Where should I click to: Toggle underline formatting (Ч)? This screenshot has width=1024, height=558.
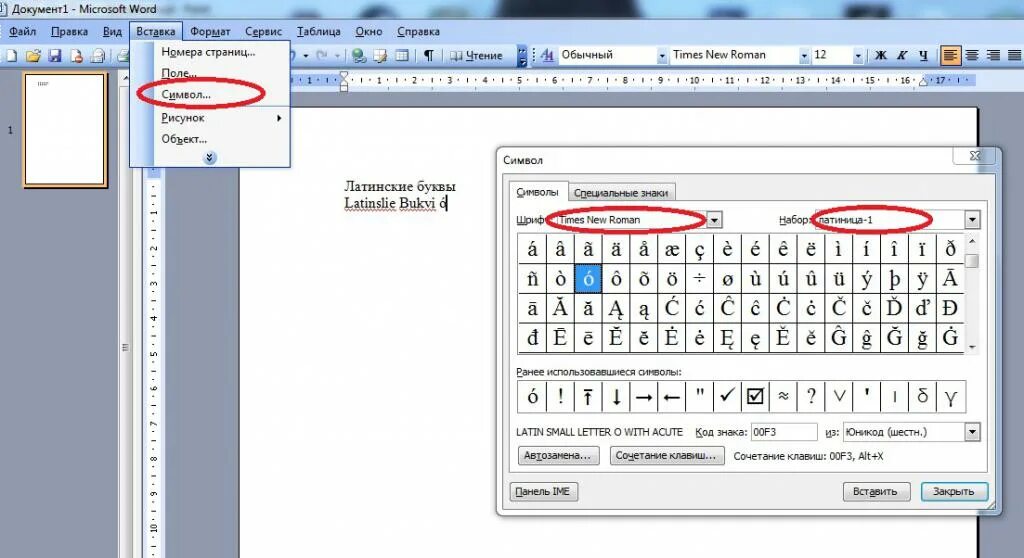(x=923, y=56)
